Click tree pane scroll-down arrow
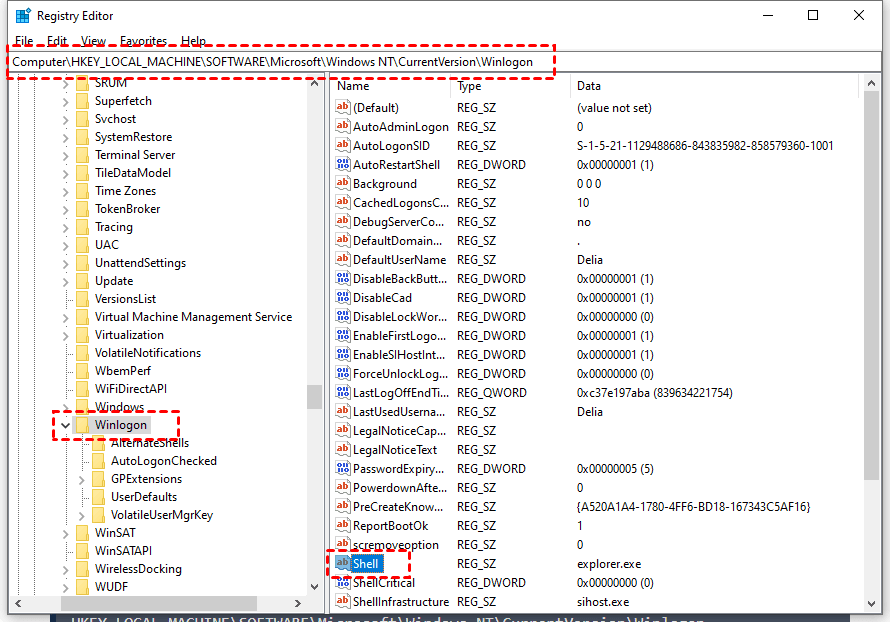Screen dimensions: 890x622 314,587
